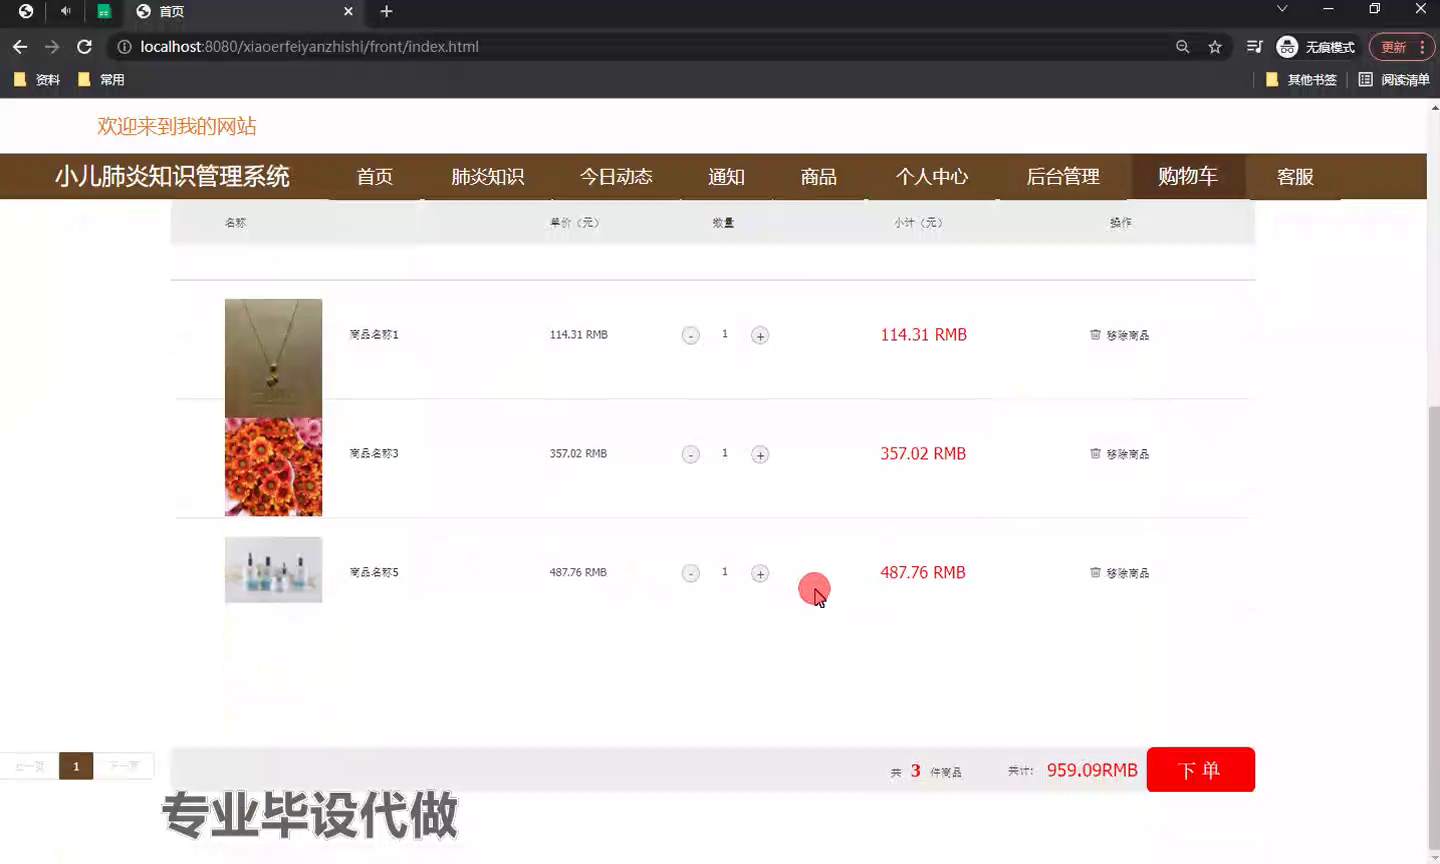Screen dimensions: 1440x864
Task: Click the 357.02 RMB subtotal
Action: tap(923, 454)
